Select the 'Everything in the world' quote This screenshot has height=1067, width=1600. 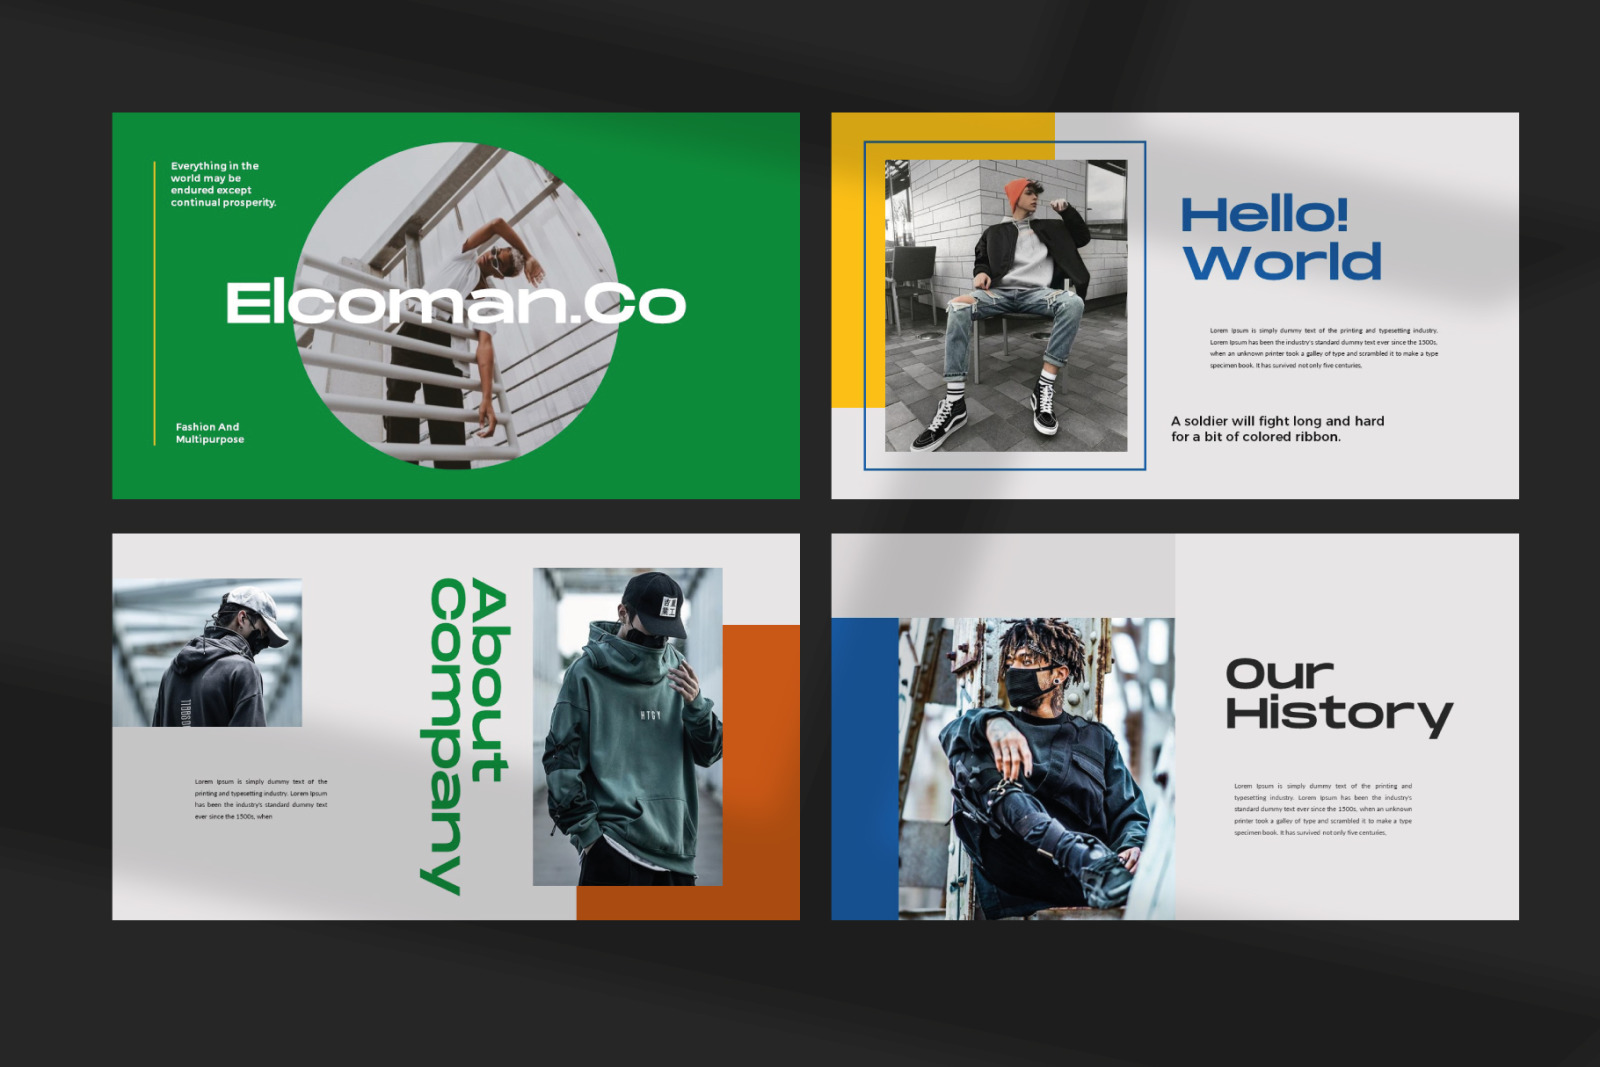click(x=223, y=184)
